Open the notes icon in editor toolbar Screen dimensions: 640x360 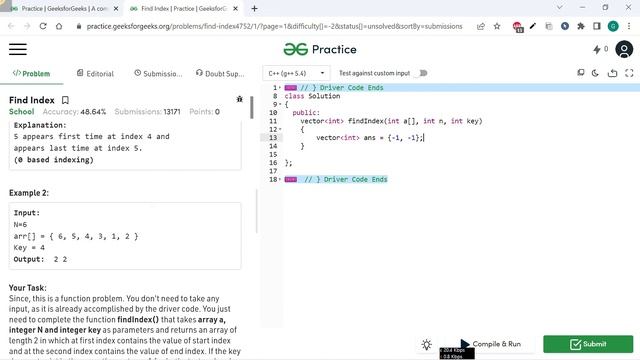580,73
